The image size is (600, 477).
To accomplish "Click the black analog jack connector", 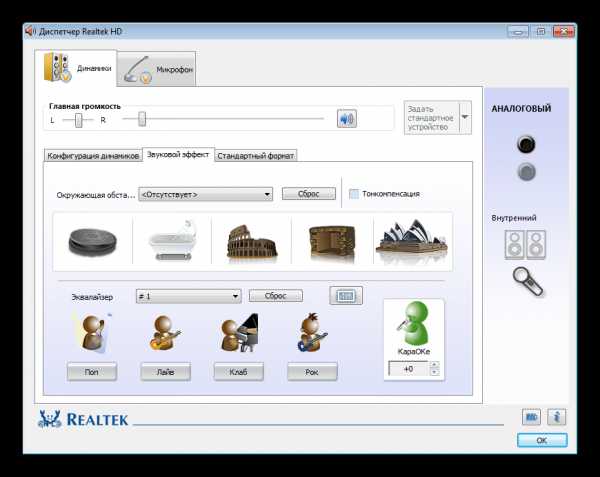I will (526, 144).
